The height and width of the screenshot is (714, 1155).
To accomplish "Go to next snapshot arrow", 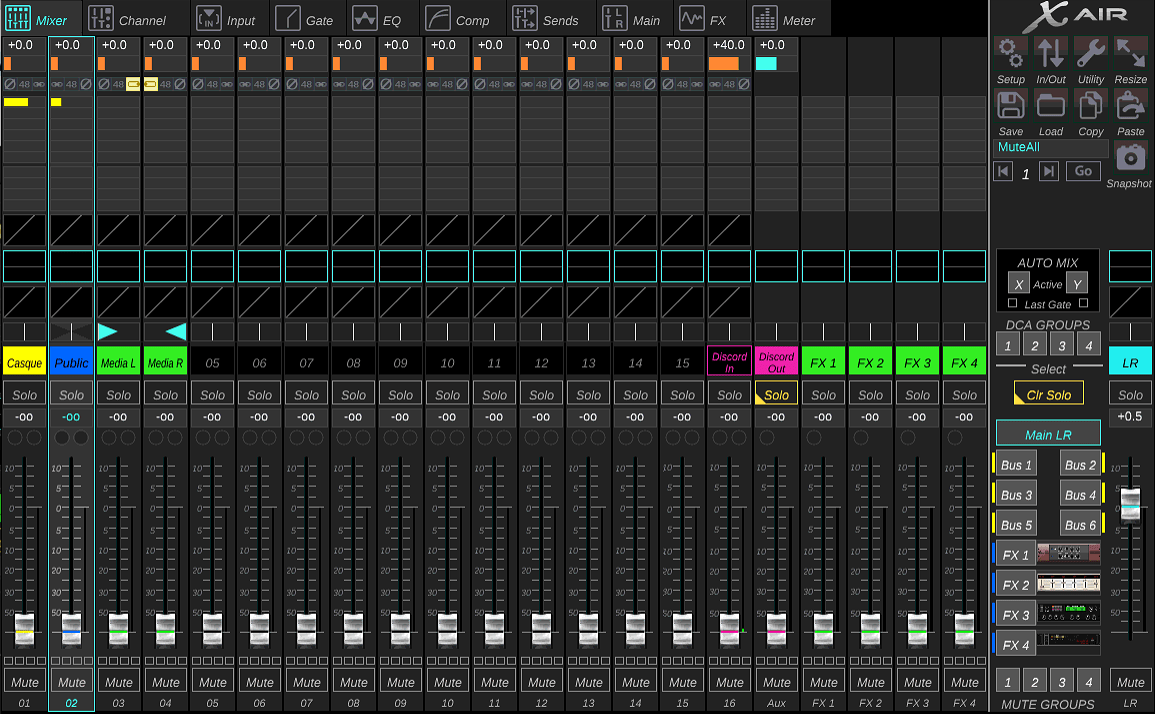I will click(x=1048, y=172).
